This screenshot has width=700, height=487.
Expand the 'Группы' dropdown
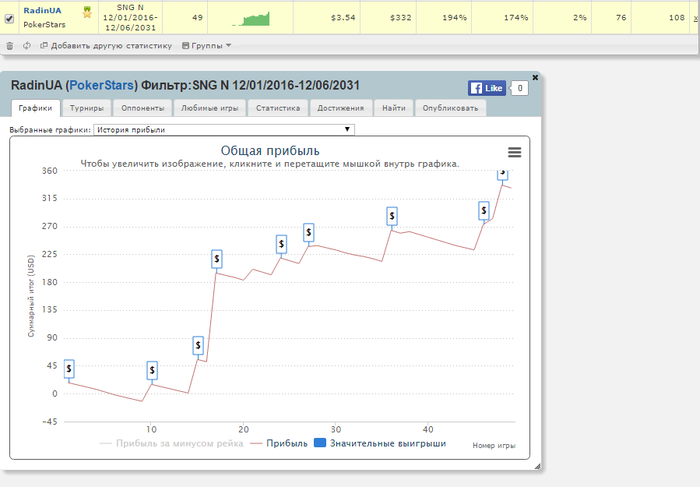(207, 46)
